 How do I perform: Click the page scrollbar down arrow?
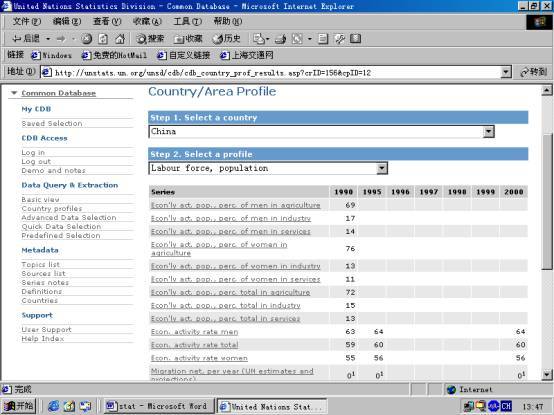547,374
